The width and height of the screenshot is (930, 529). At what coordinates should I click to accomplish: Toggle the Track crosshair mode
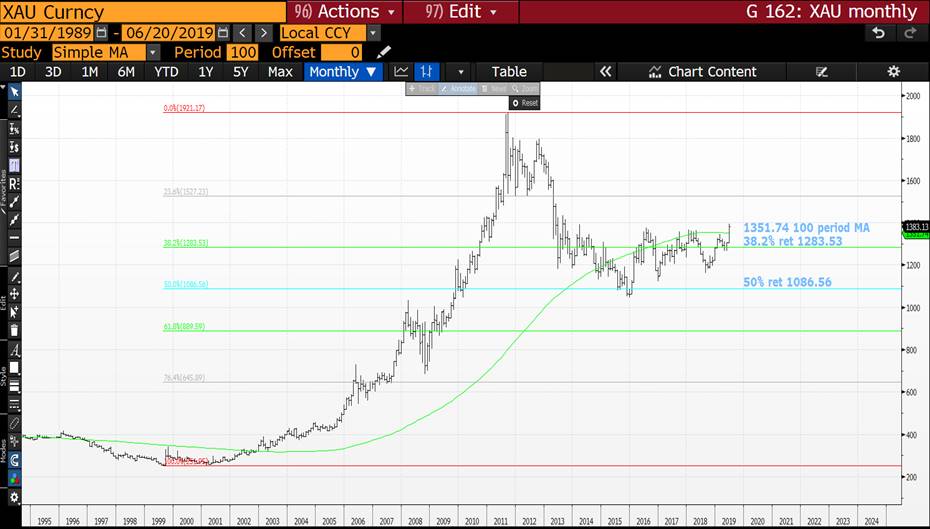(422, 88)
